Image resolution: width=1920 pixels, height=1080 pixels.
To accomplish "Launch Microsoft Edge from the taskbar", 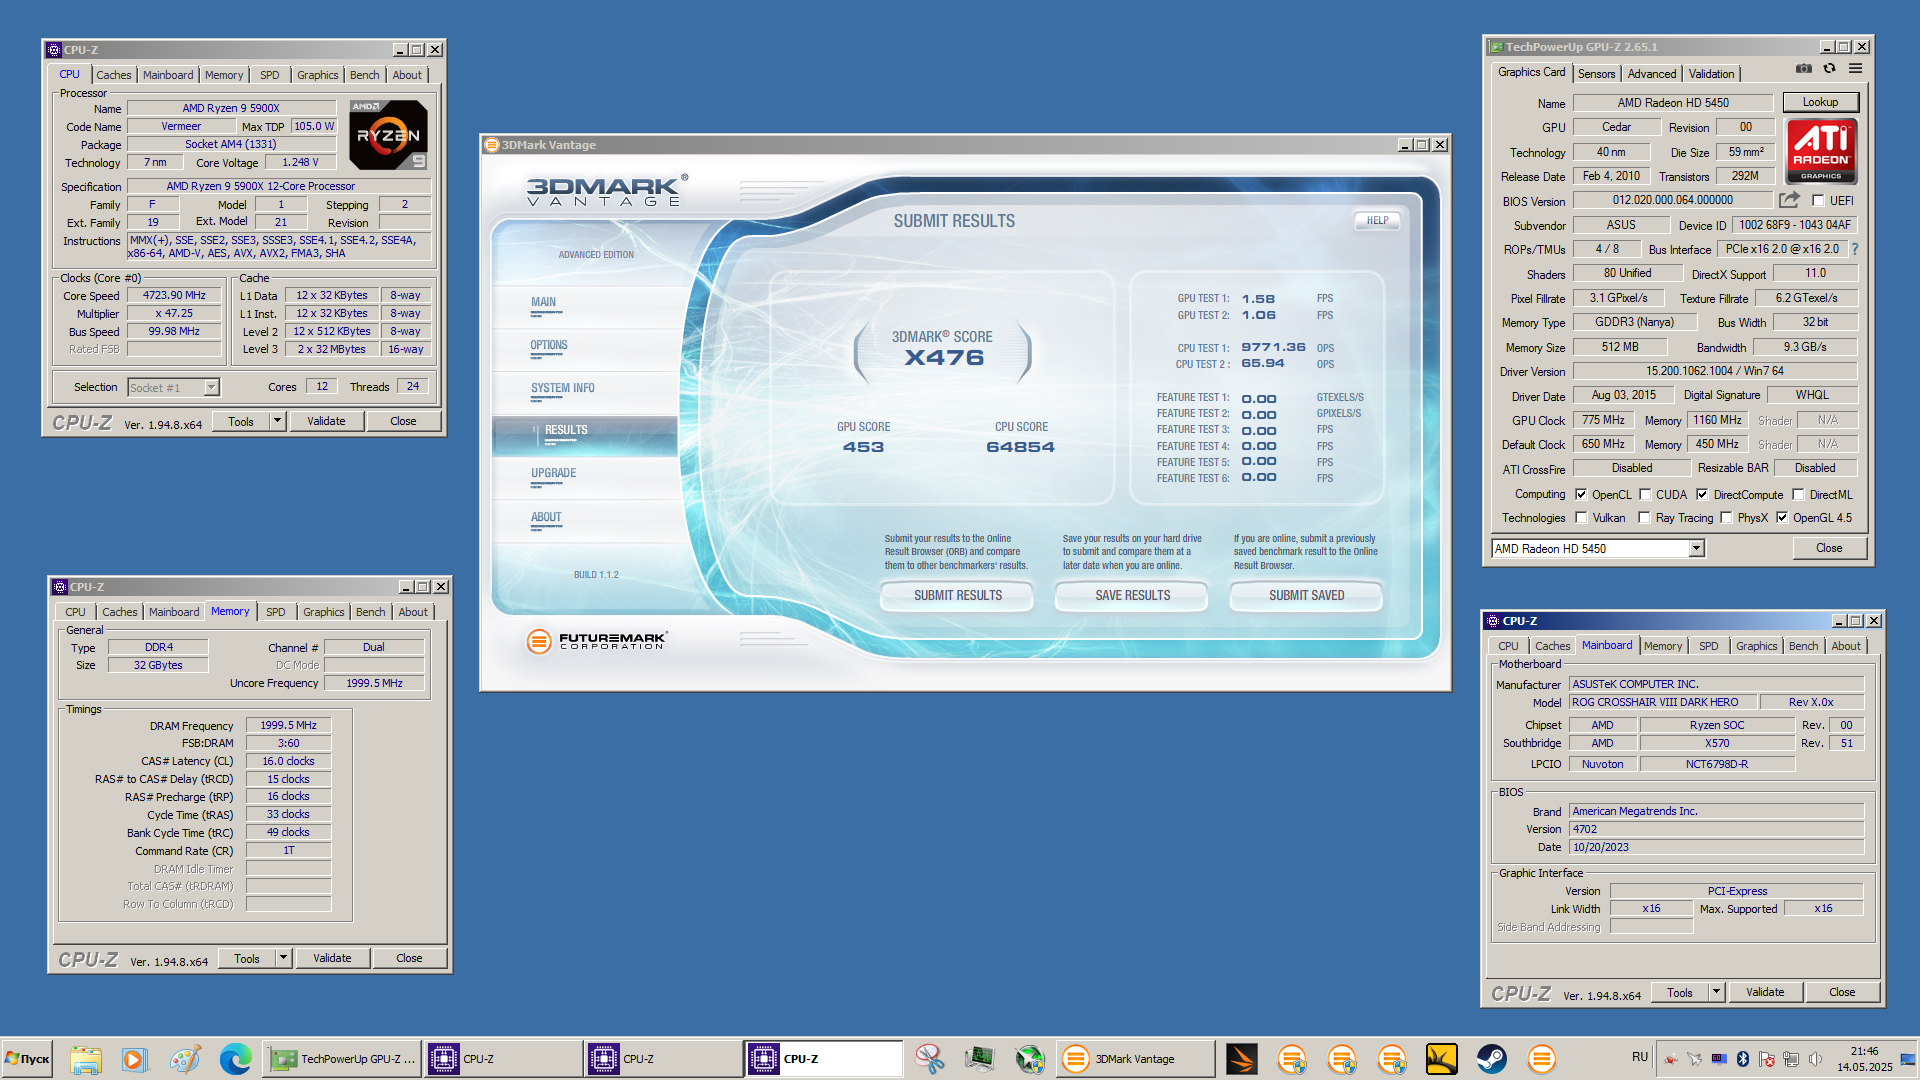I will coord(235,1059).
